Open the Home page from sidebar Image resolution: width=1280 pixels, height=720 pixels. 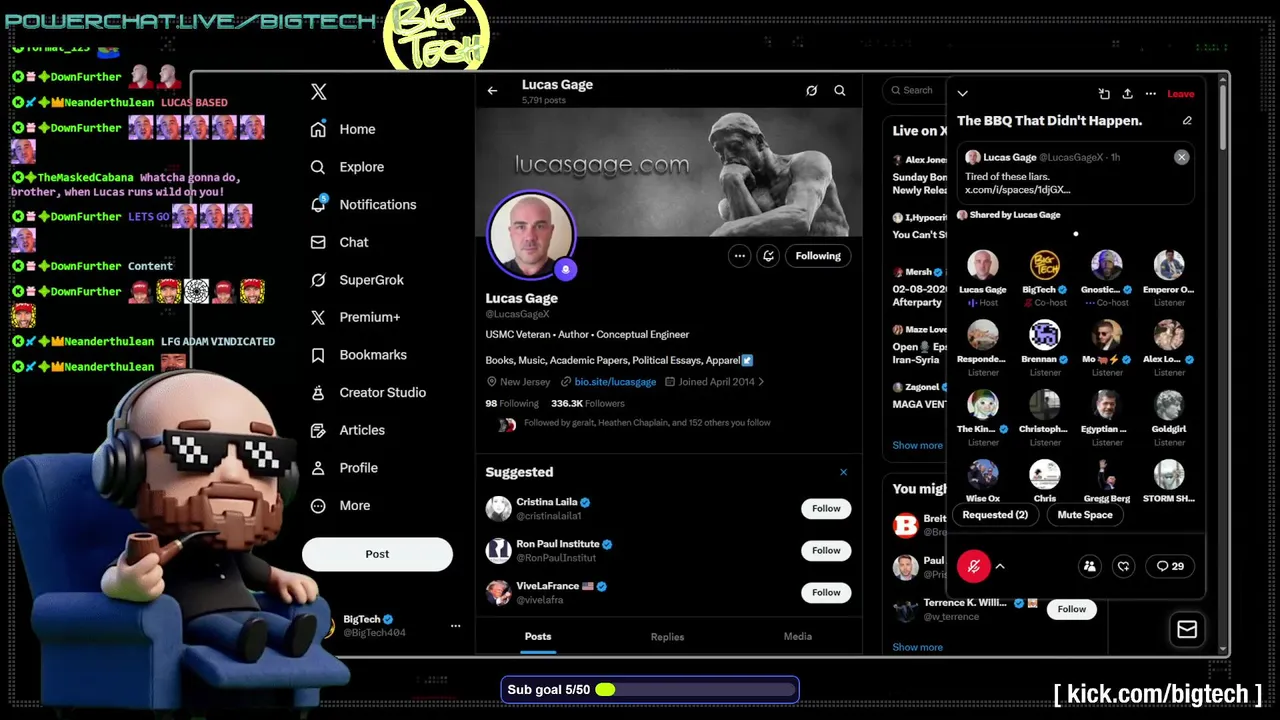click(343, 129)
